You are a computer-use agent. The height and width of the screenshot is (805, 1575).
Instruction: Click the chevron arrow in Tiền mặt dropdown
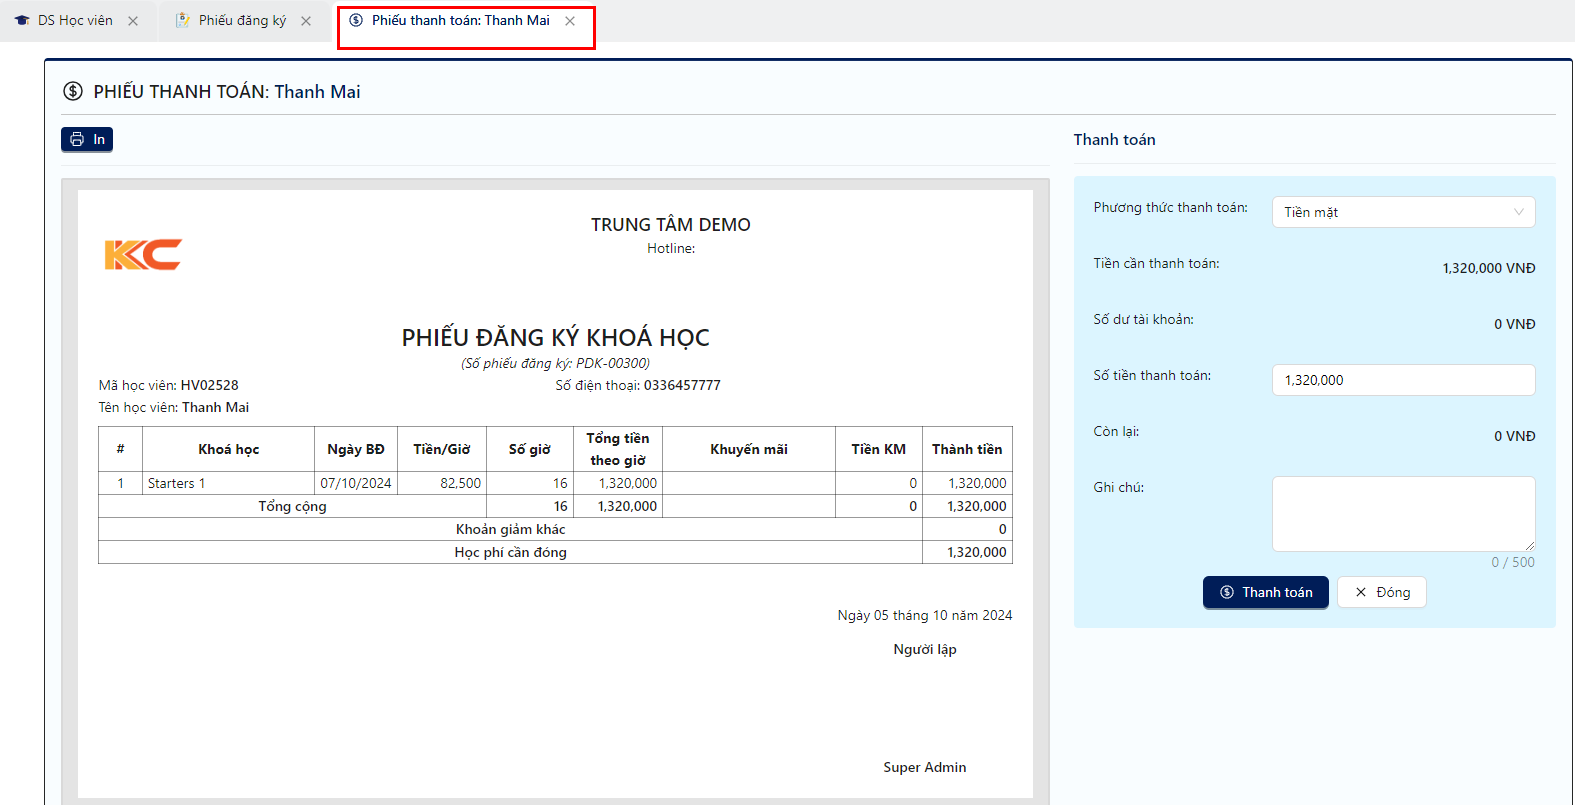tap(1518, 212)
